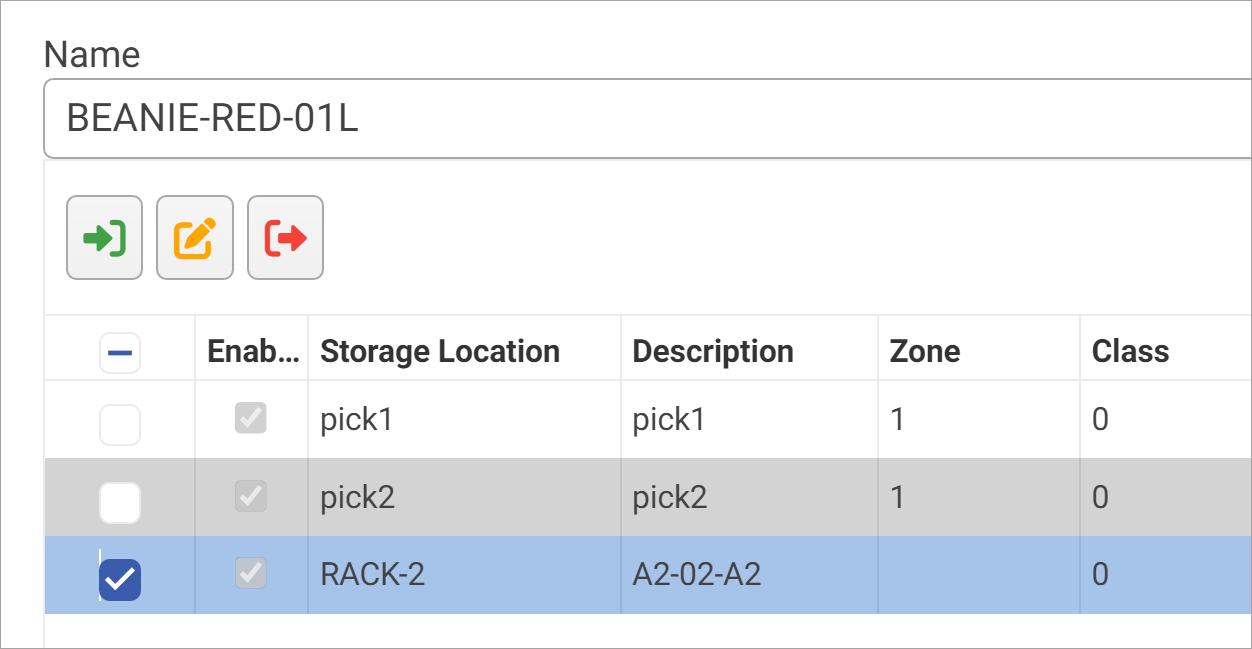Select the pick2 storage location row
Screen dimensions: 1252x649
click(450, 496)
